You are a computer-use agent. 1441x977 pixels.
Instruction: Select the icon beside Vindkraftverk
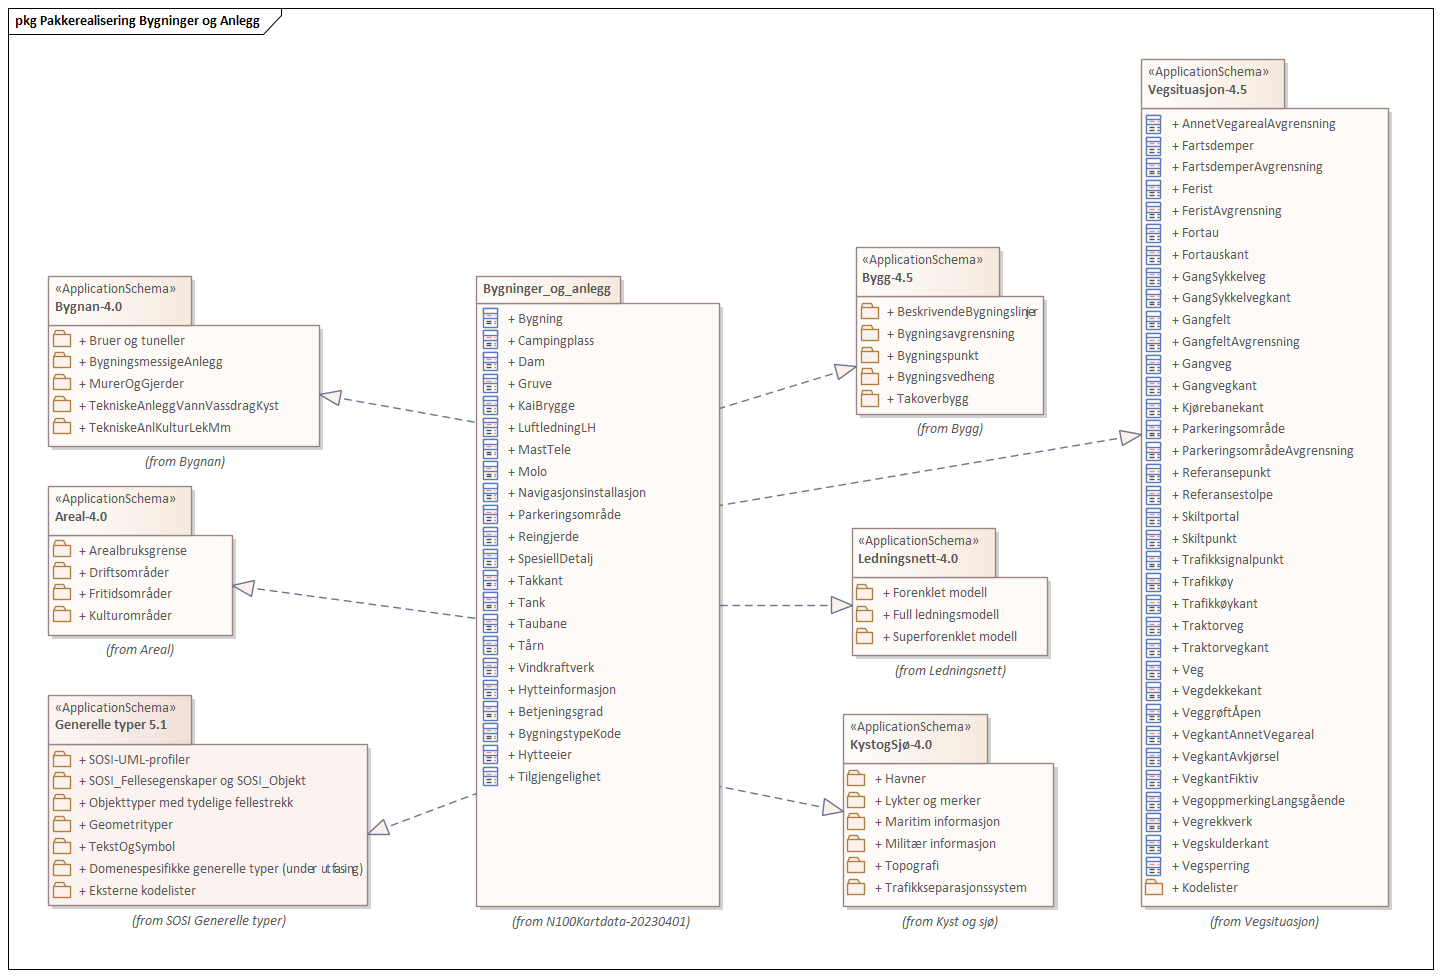click(490, 667)
